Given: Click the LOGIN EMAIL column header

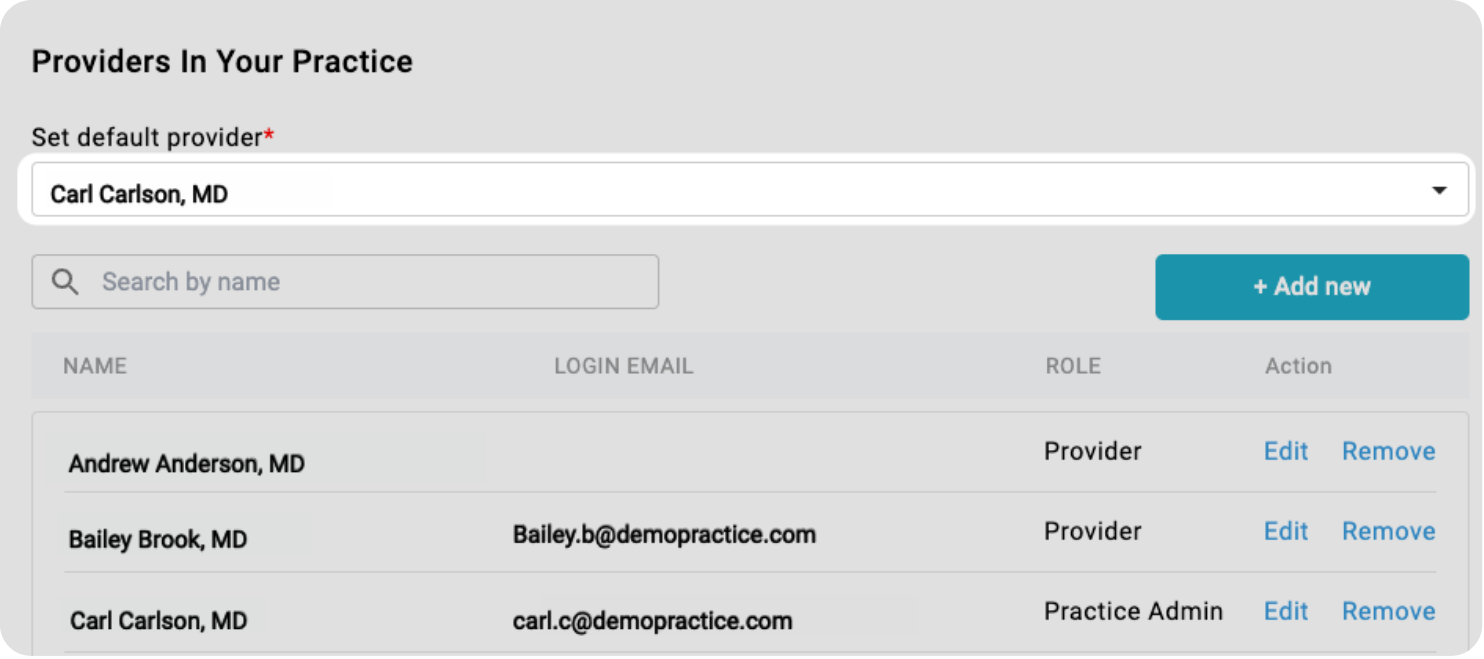Looking at the screenshot, I should [623, 366].
